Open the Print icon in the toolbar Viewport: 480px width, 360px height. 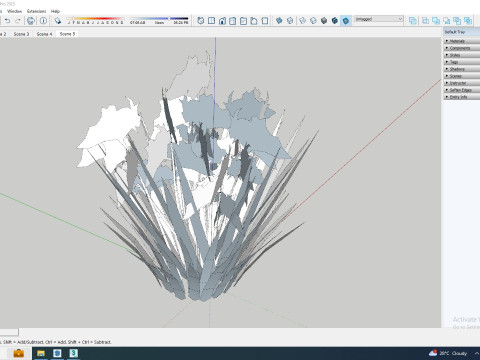[31, 21]
